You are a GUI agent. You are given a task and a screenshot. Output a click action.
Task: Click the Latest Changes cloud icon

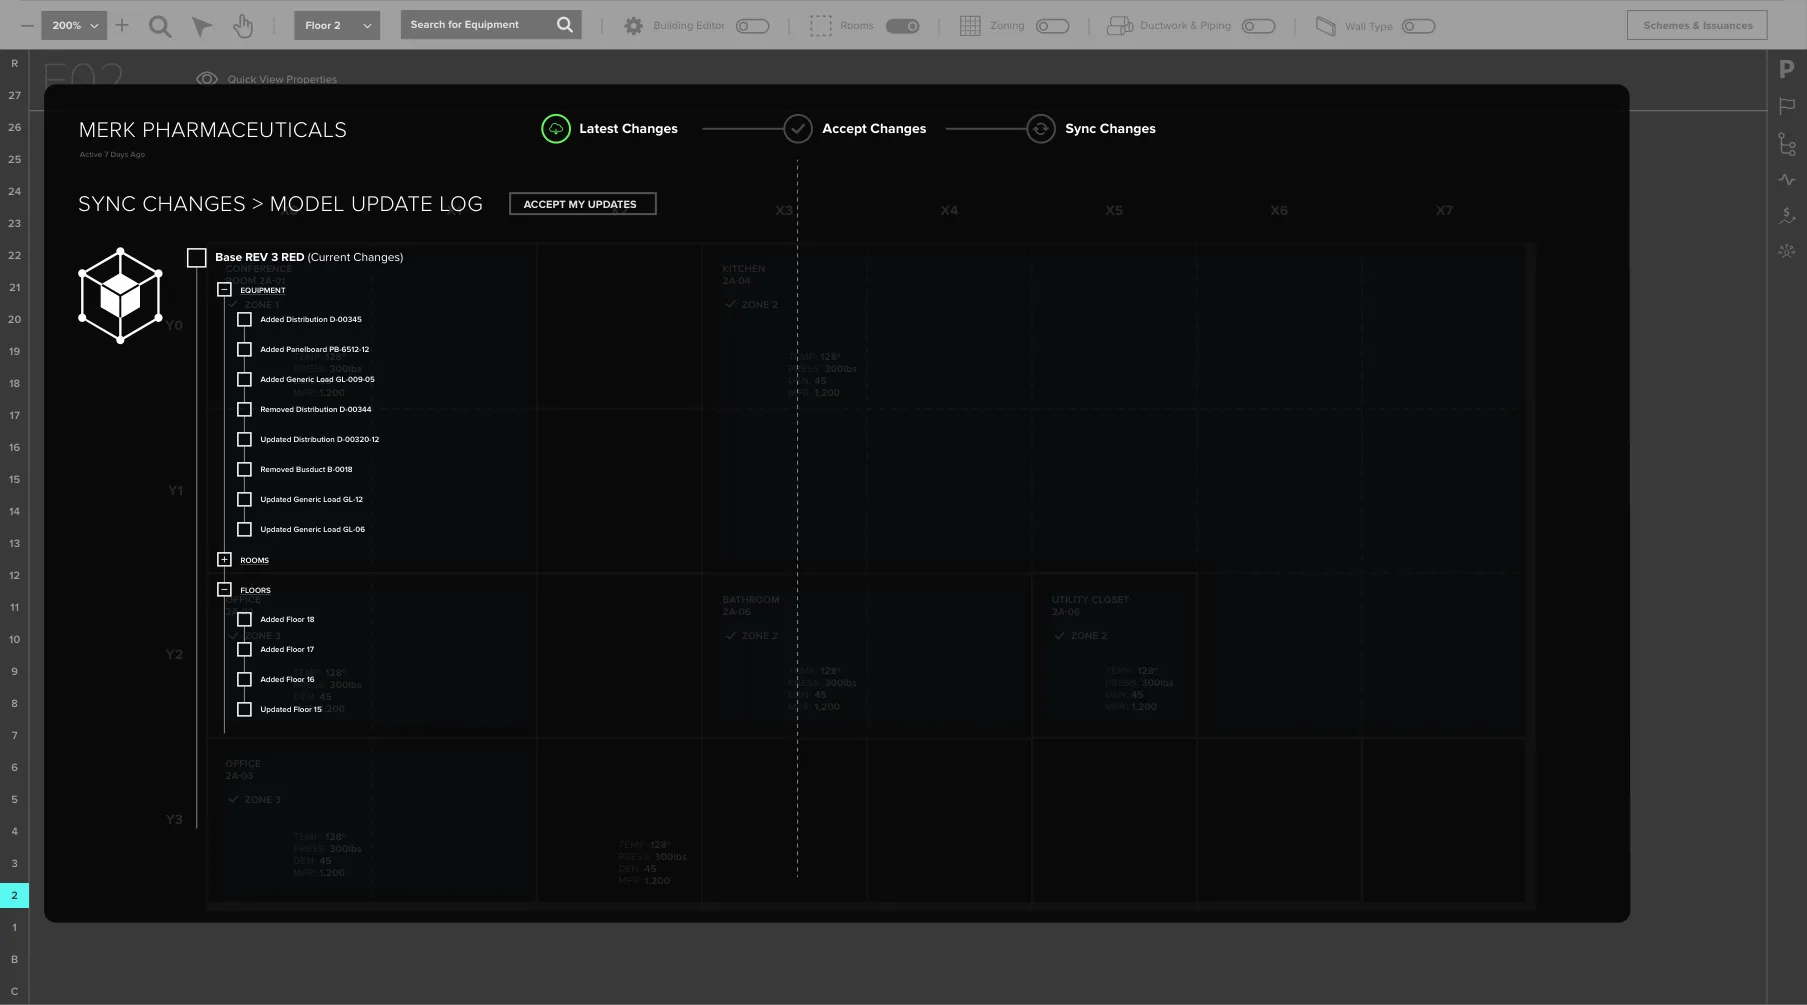tap(556, 129)
